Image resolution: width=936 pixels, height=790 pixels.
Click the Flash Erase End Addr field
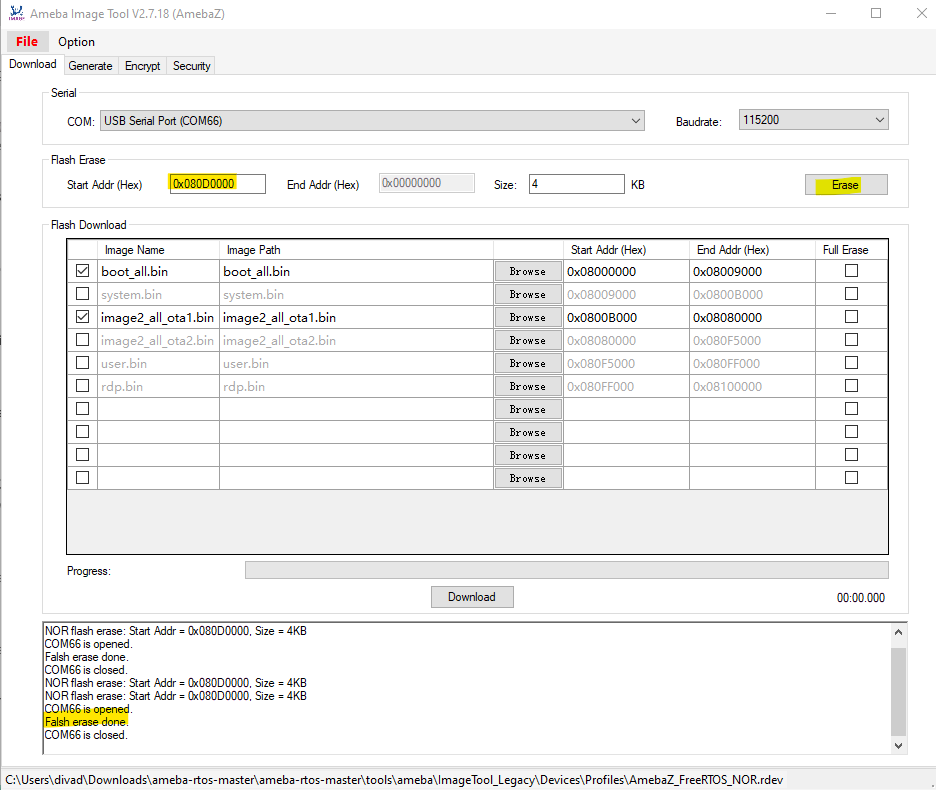pyautogui.click(x=426, y=183)
